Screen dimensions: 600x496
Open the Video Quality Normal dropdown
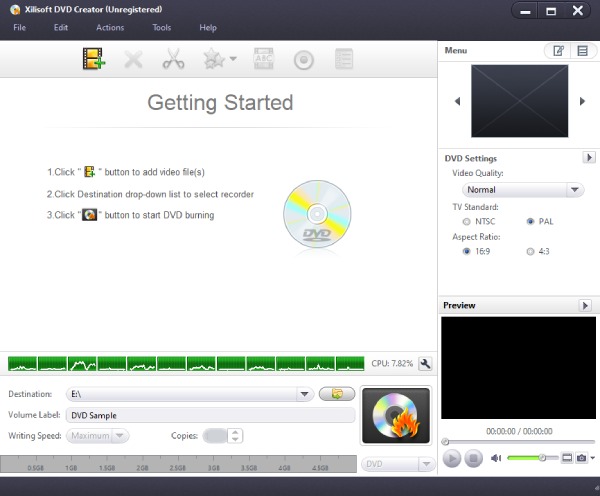click(x=523, y=190)
